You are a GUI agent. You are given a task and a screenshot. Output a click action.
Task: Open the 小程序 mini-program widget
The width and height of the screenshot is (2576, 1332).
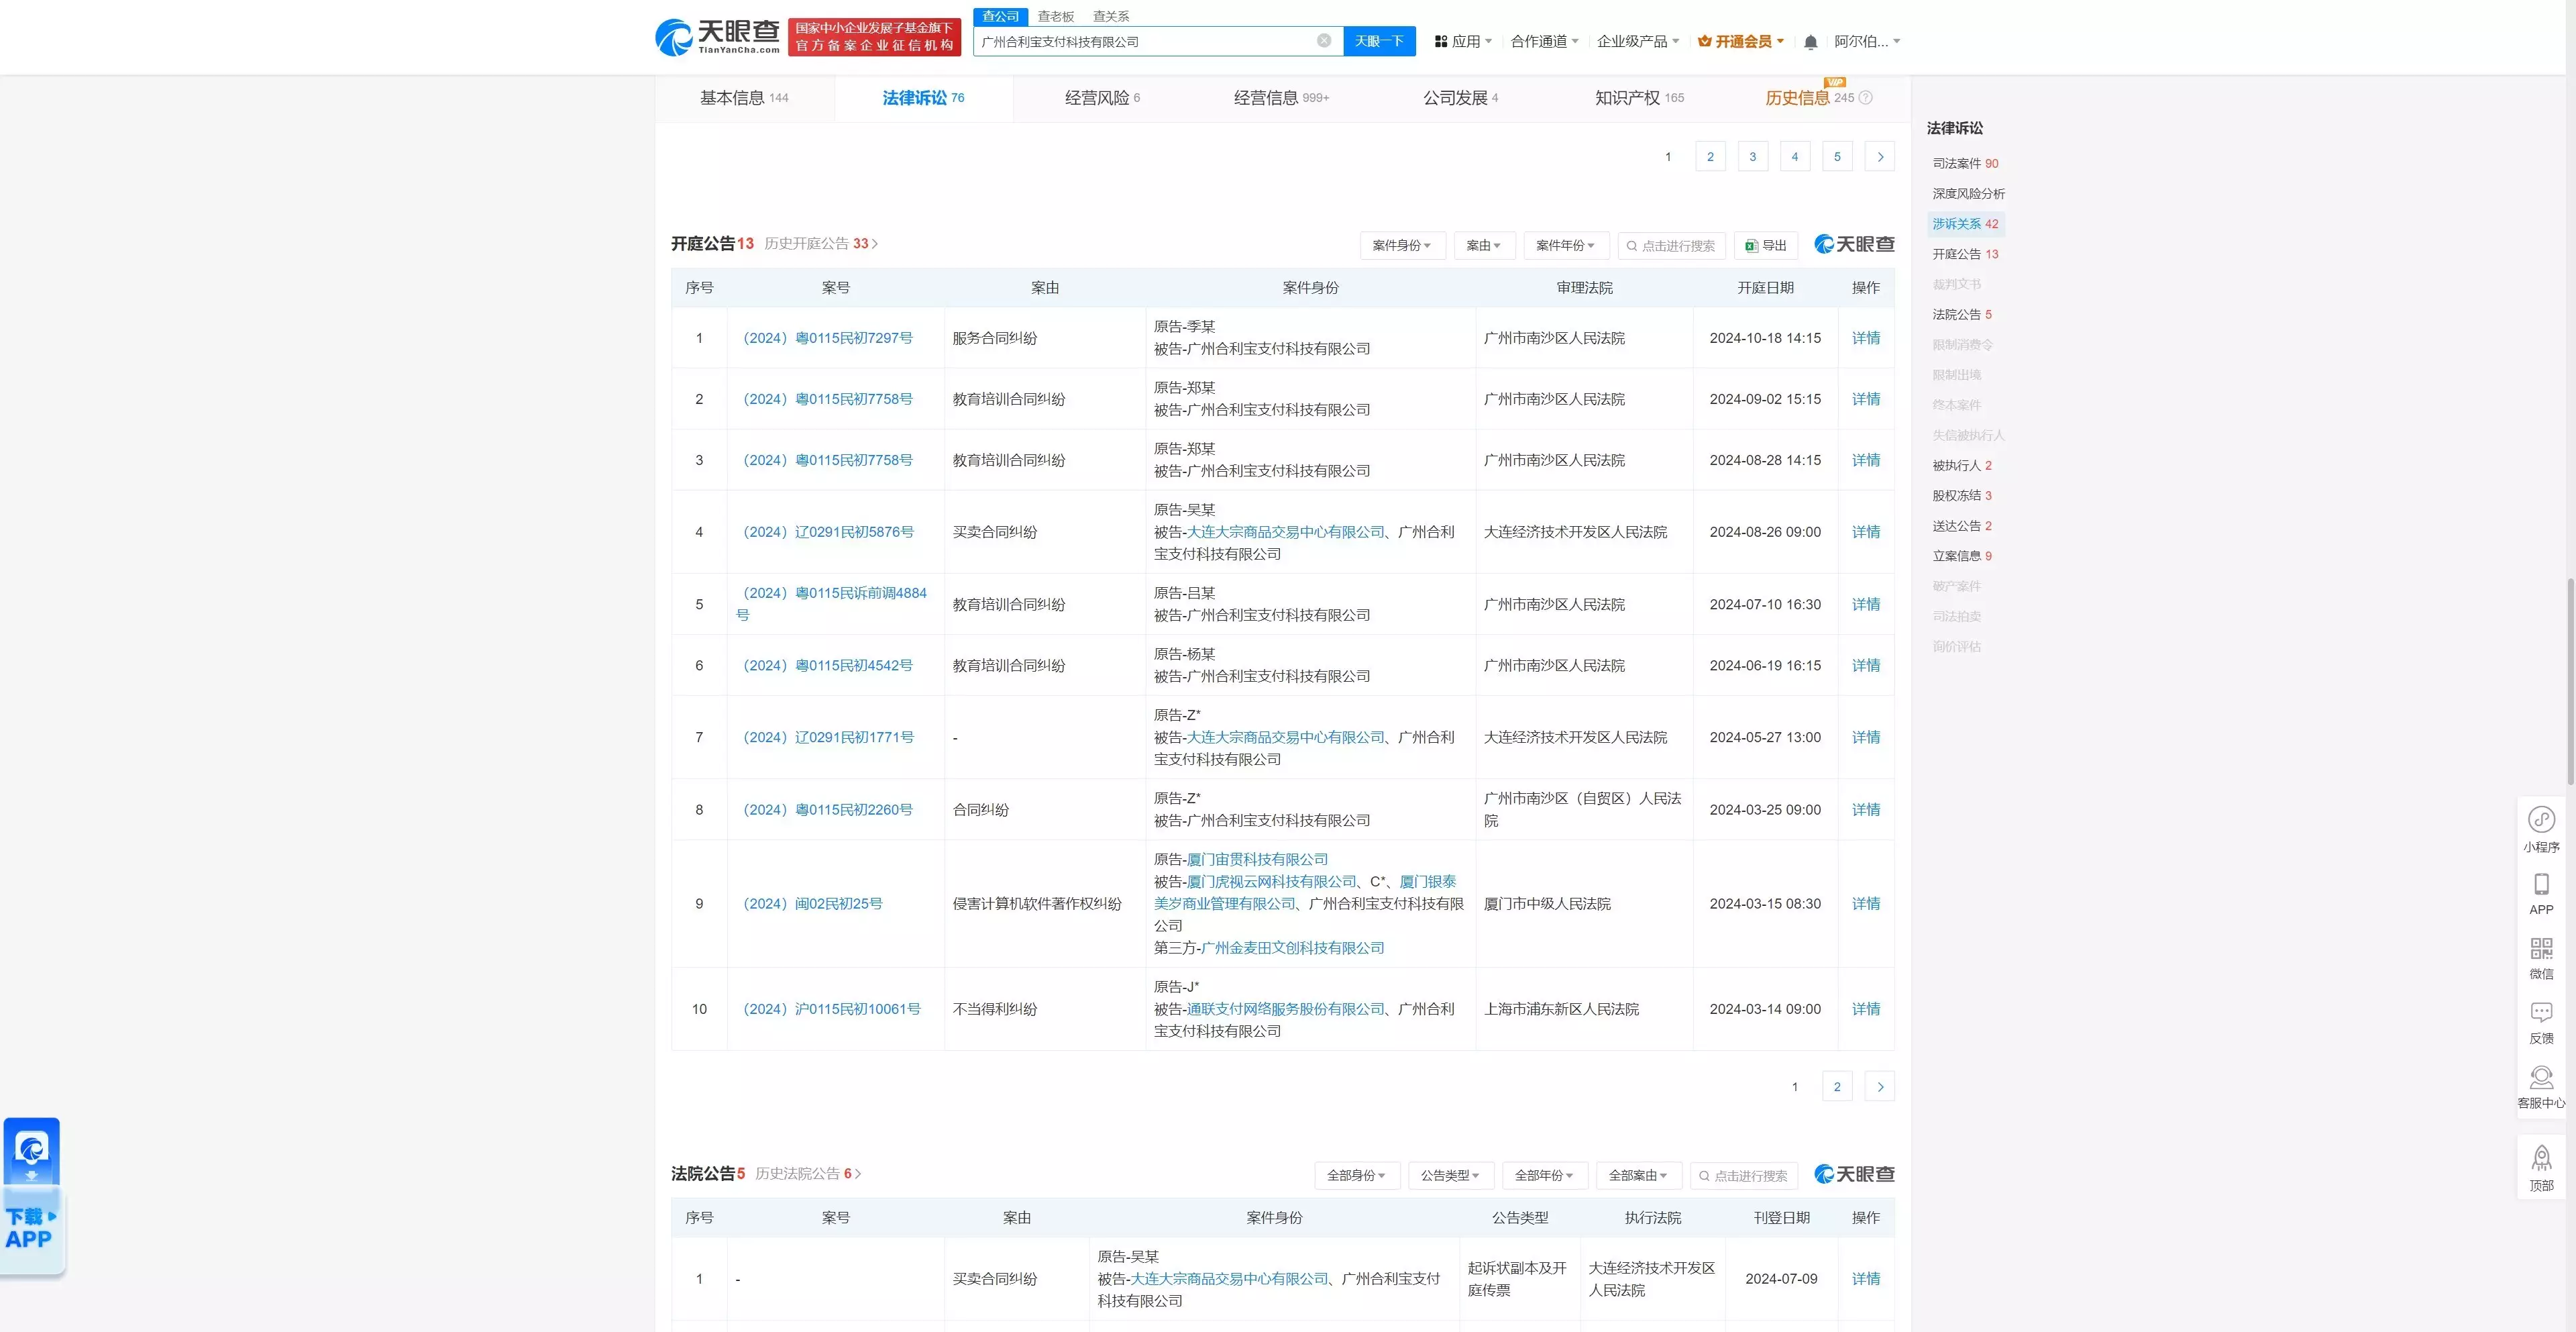(x=2541, y=829)
